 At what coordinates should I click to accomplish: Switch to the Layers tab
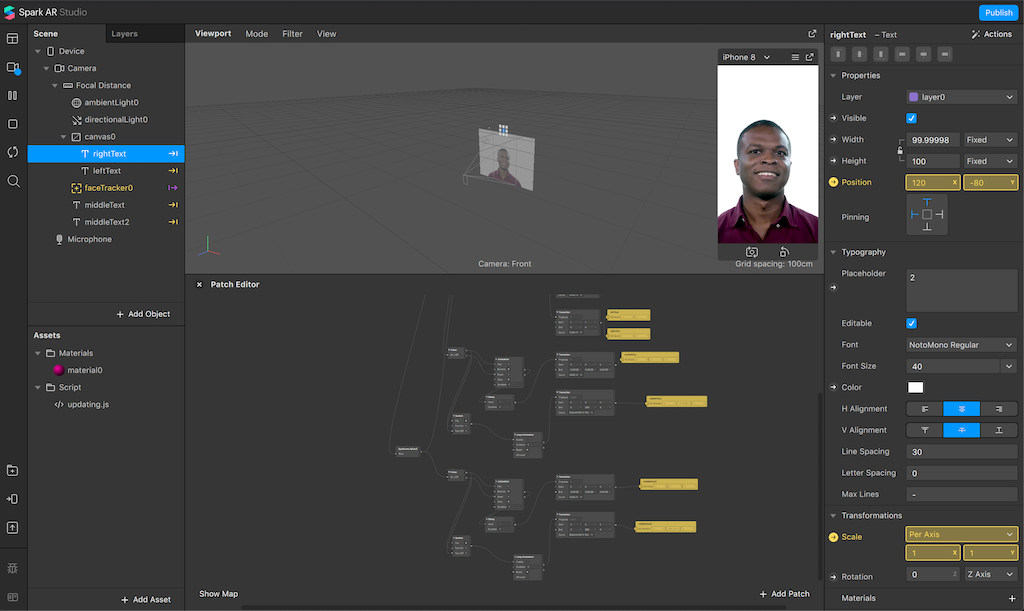tap(124, 34)
